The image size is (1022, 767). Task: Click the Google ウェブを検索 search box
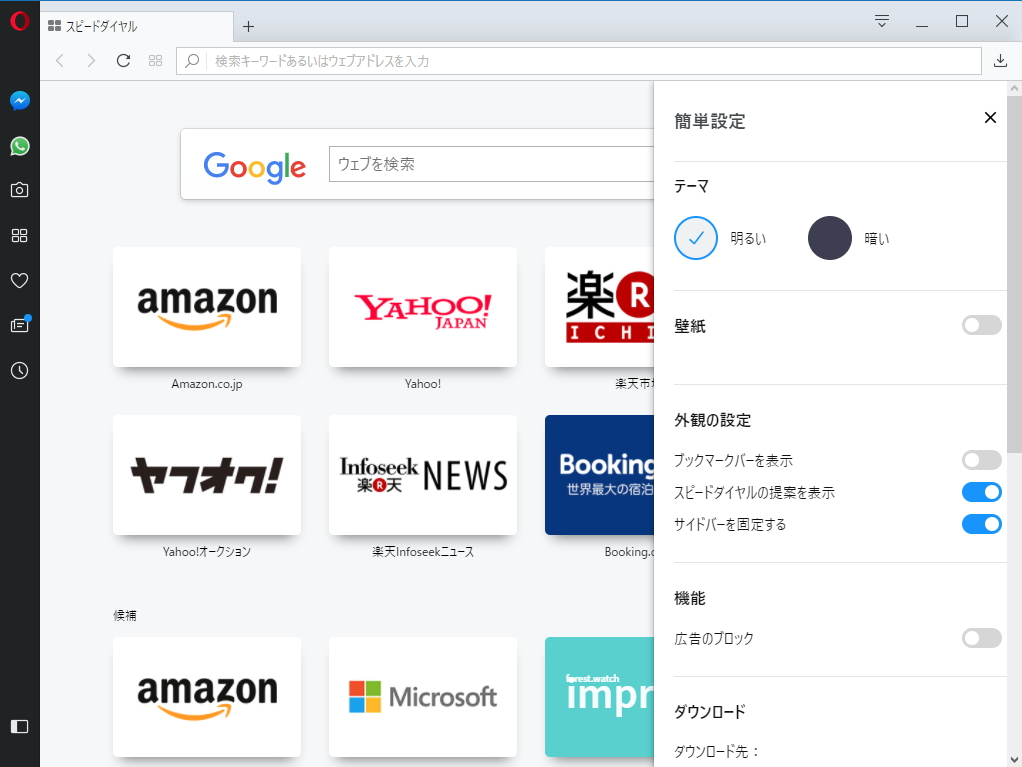coord(491,164)
